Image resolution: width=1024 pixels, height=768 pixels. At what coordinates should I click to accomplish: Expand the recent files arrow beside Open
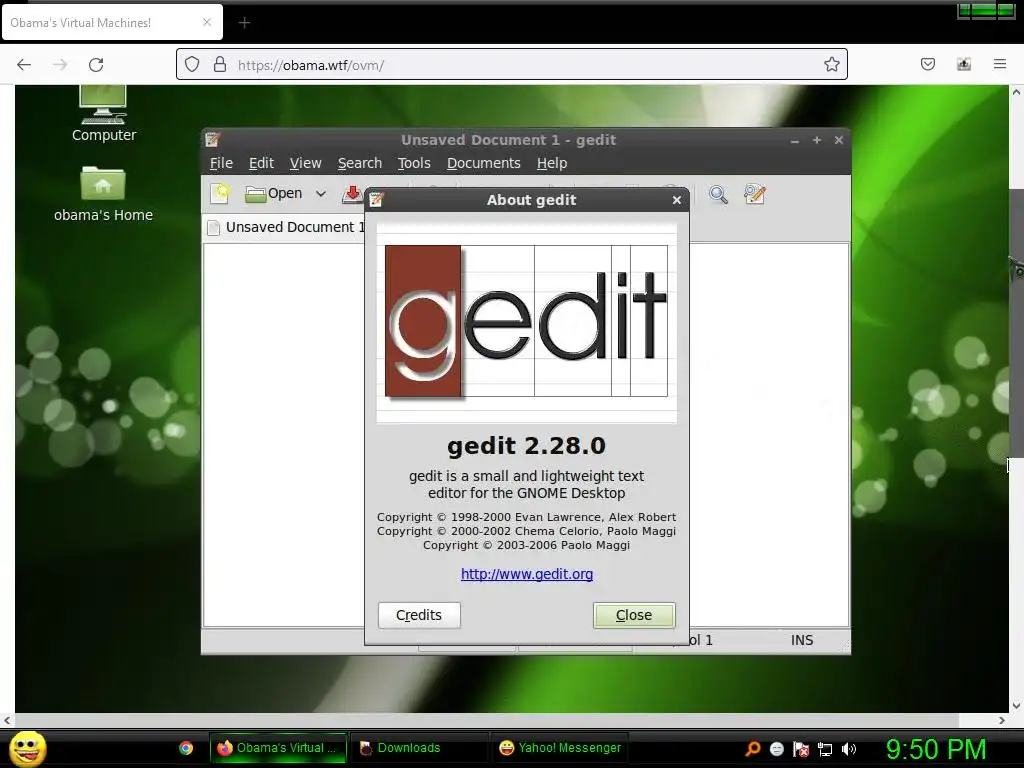coord(321,194)
